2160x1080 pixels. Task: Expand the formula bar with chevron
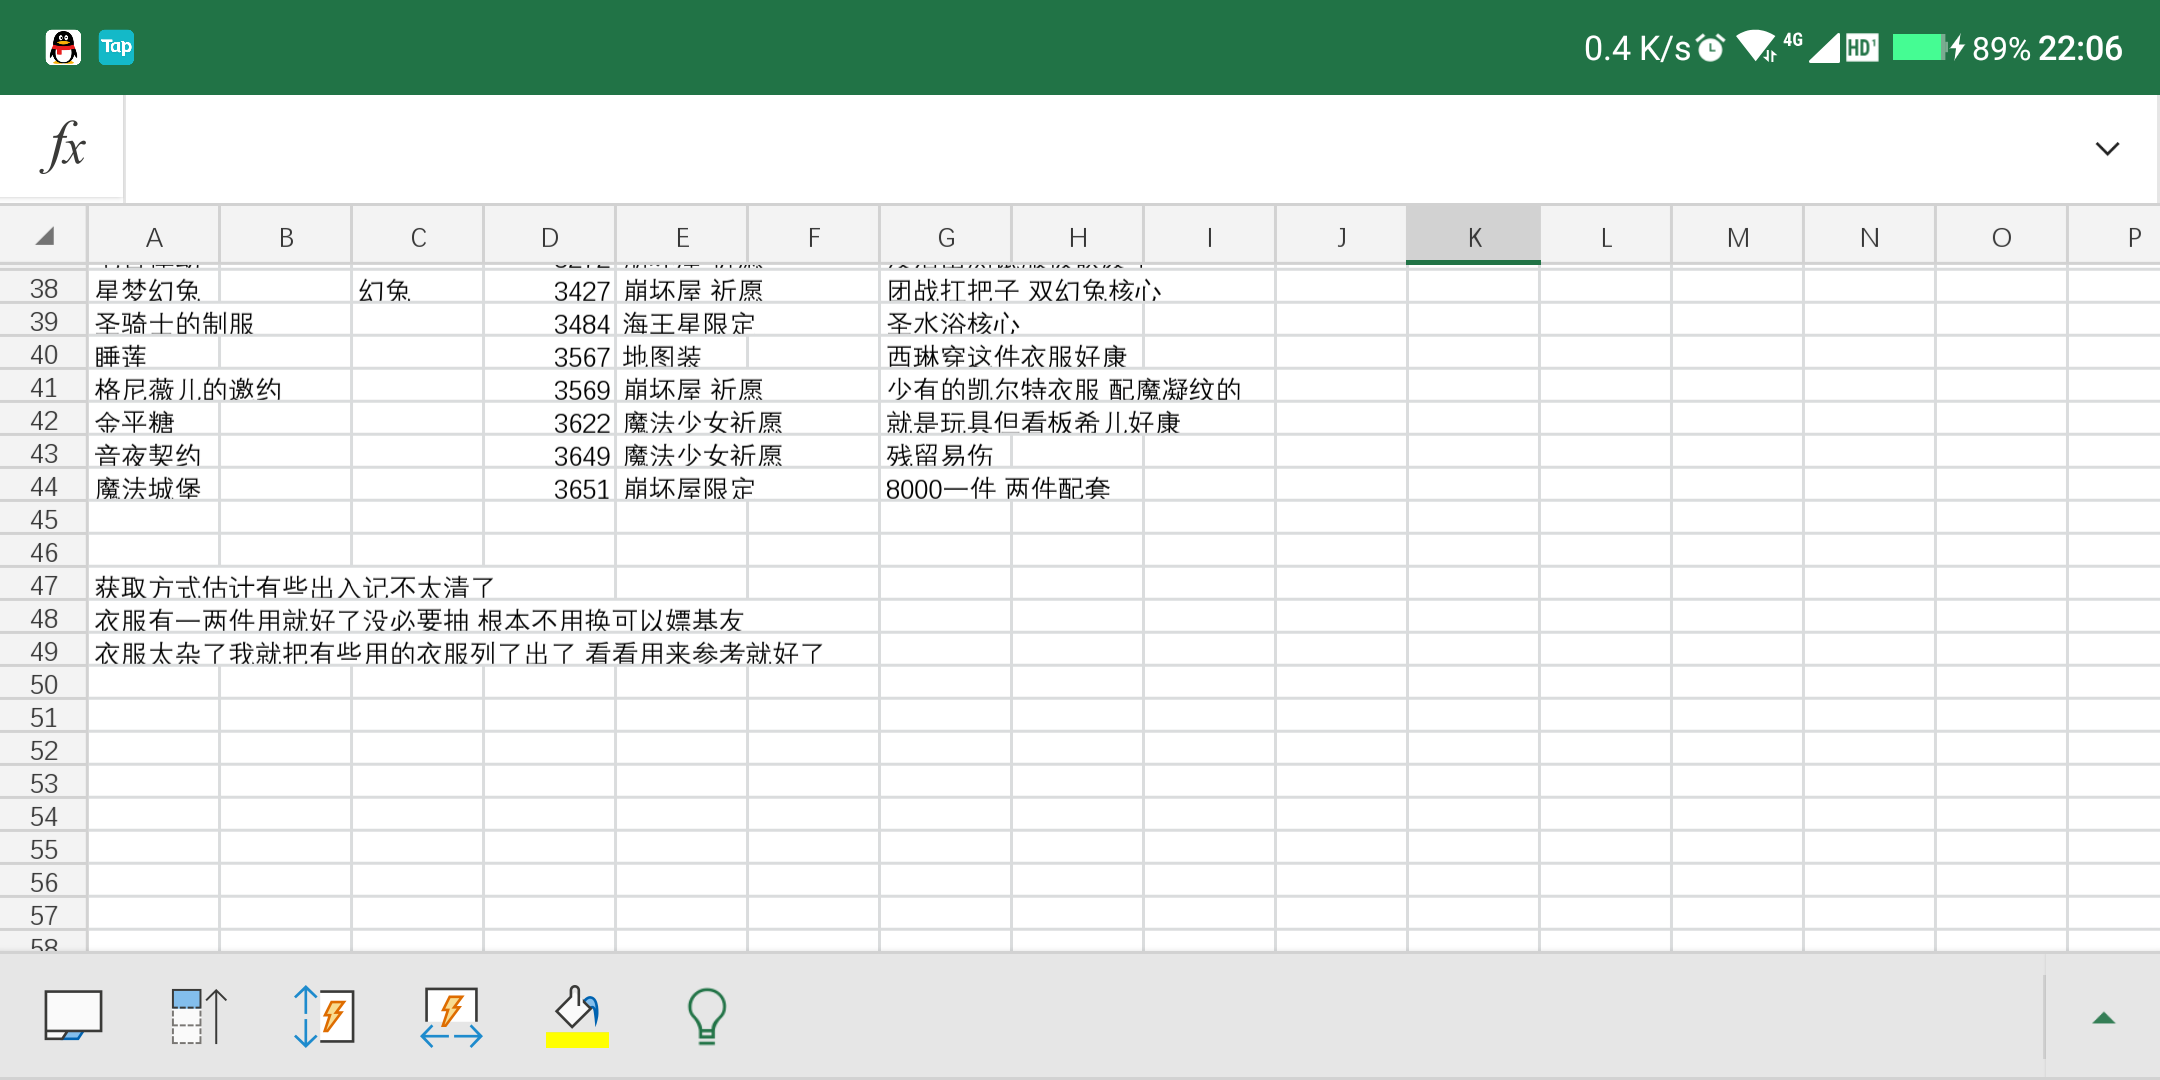coord(2107,149)
